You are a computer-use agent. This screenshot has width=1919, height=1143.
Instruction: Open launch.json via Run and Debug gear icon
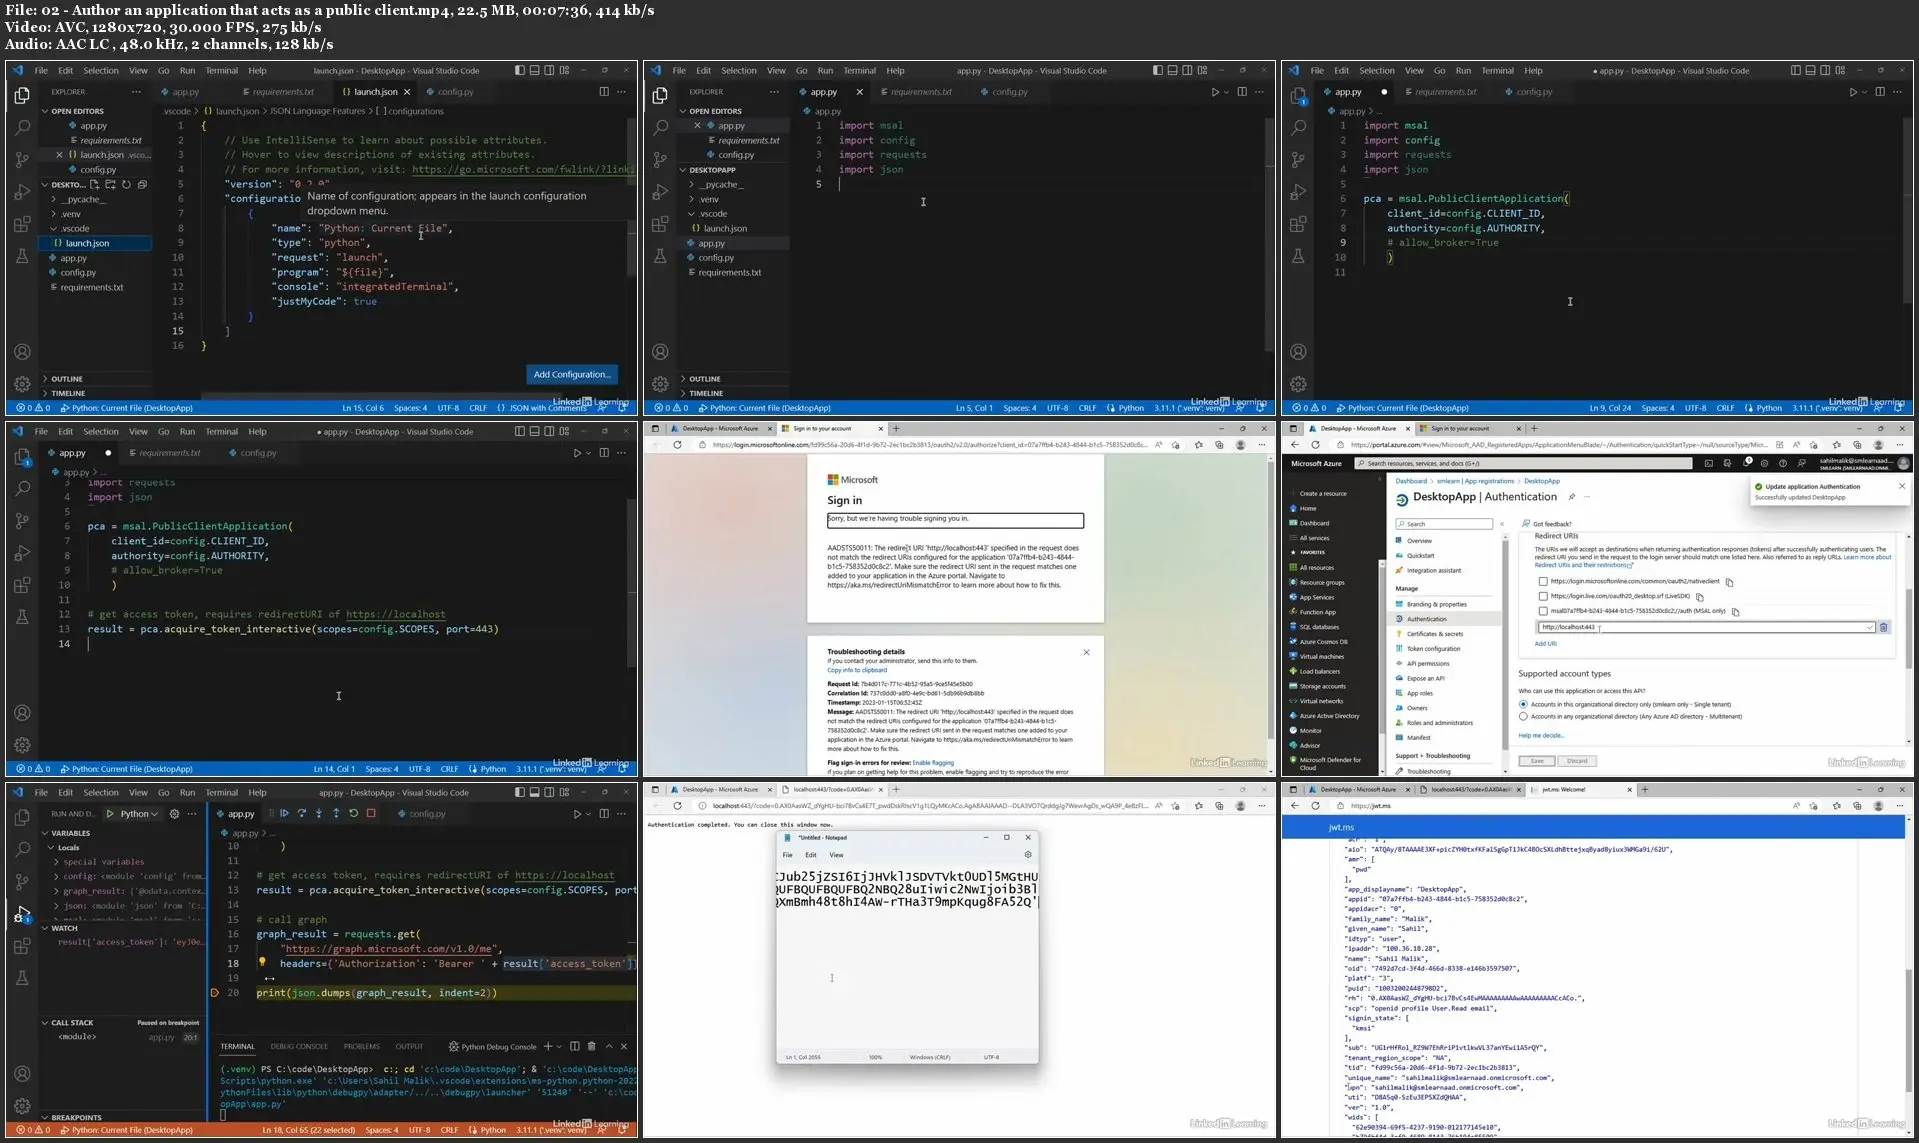click(174, 814)
